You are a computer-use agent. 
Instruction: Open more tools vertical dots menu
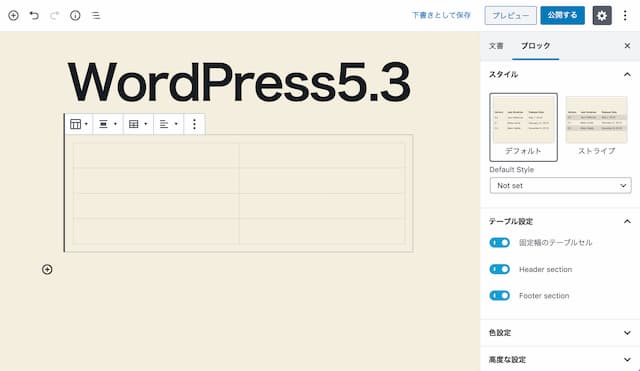[625, 16]
